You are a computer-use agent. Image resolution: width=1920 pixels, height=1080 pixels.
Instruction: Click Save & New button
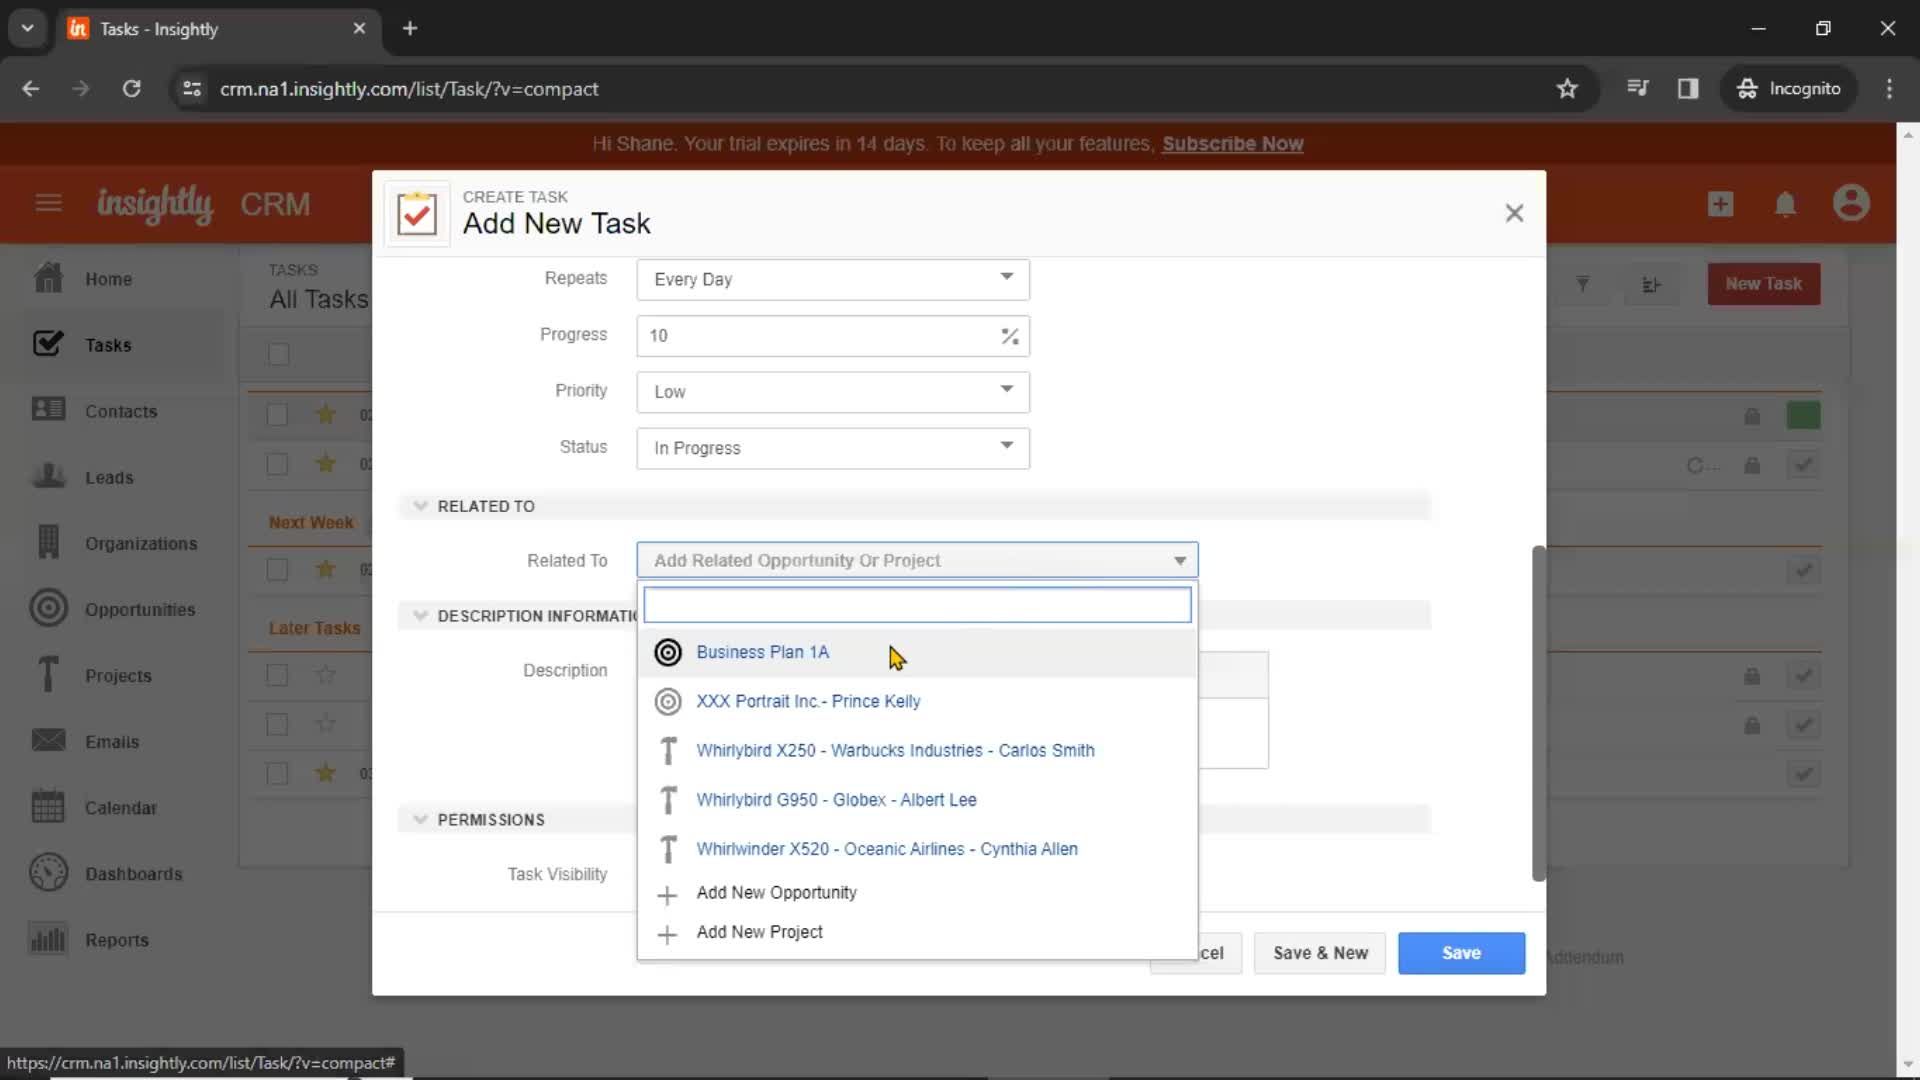[1320, 953]
